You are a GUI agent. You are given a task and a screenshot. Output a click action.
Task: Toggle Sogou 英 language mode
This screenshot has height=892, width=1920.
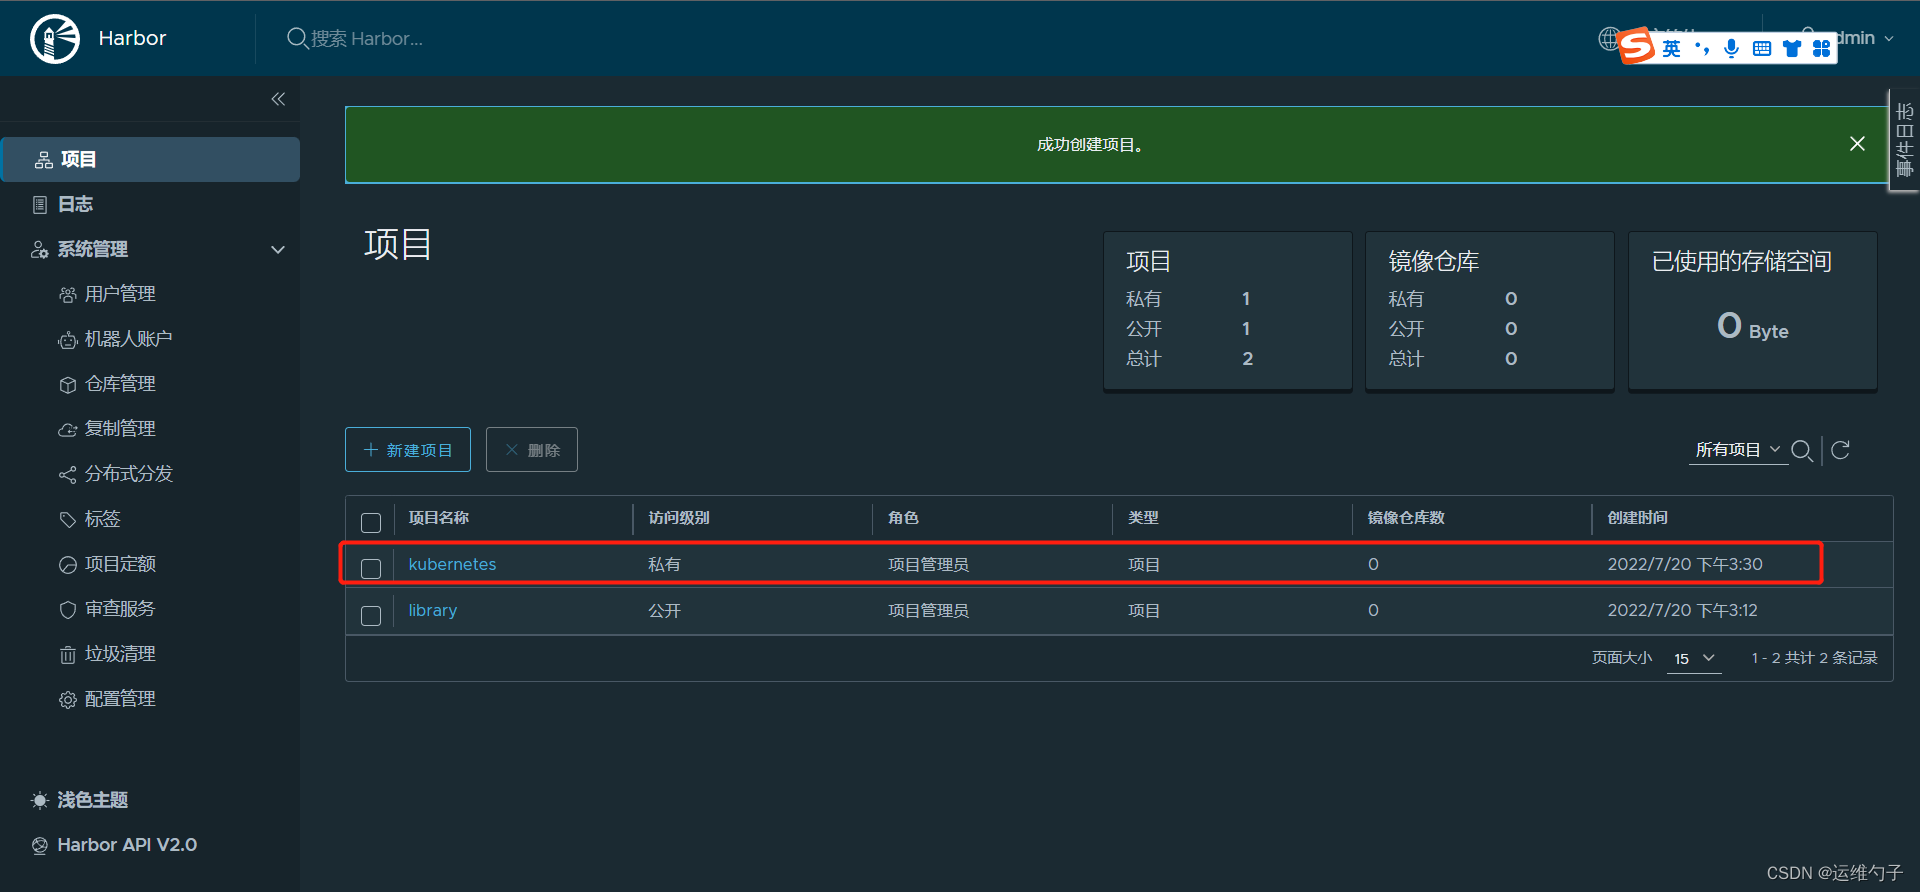1672,49
